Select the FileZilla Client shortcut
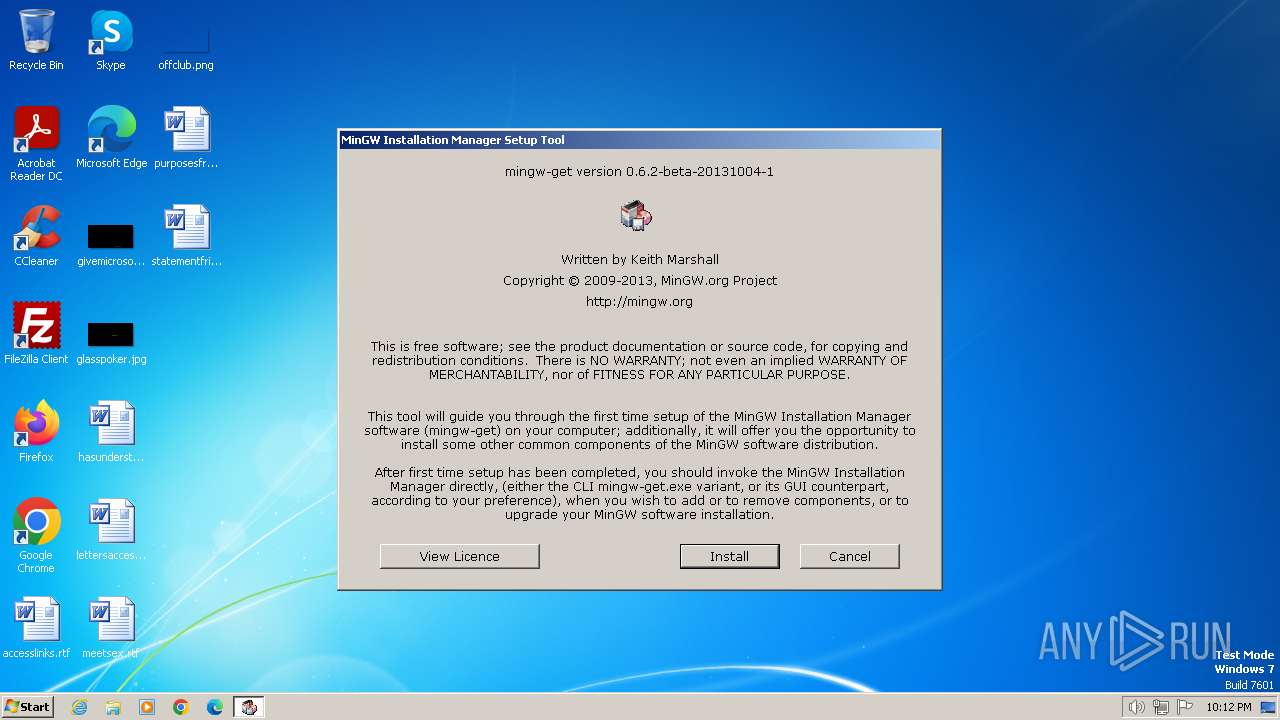1280x720 pixels. (x=36, y=334)
